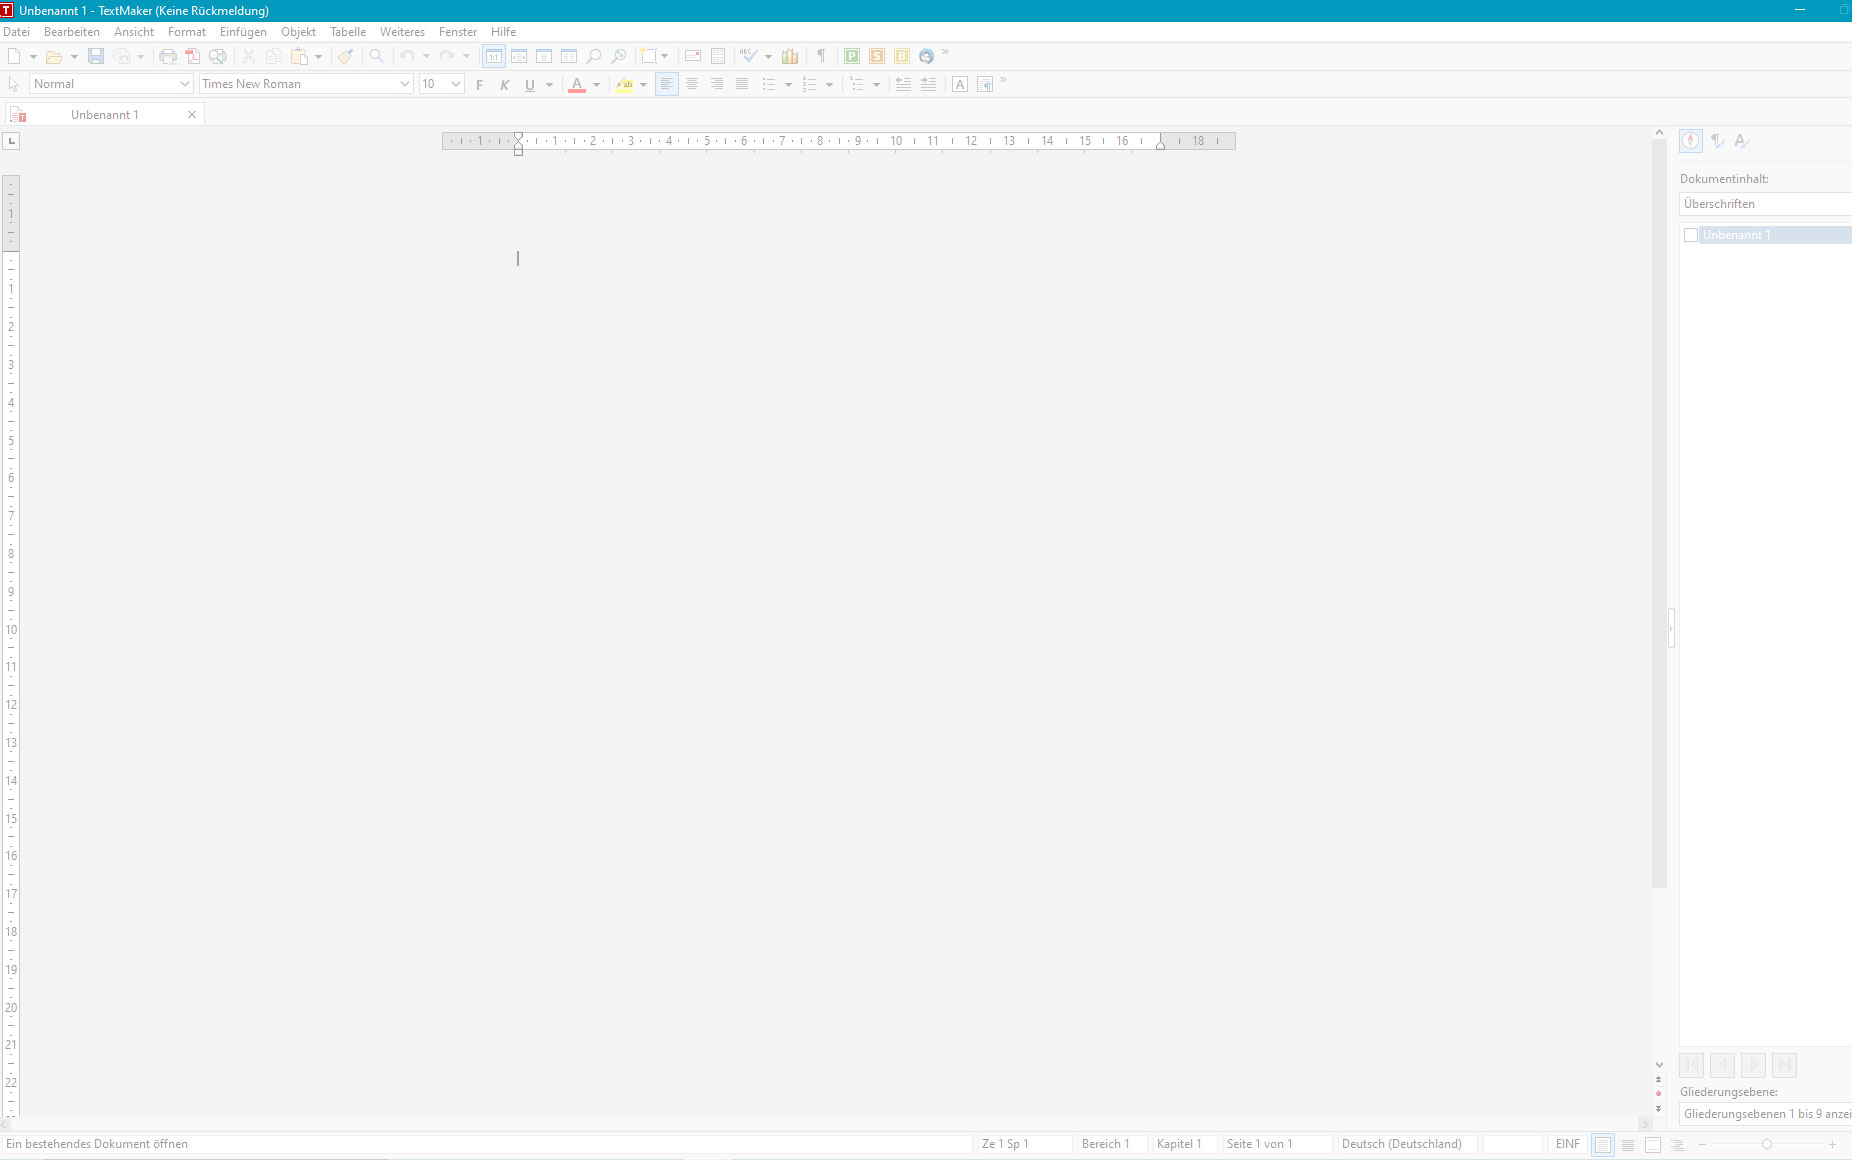Check the Unbenannt 1 checkbox in sidebar
This screenshot has width=1852, height=1160.
1691,235
